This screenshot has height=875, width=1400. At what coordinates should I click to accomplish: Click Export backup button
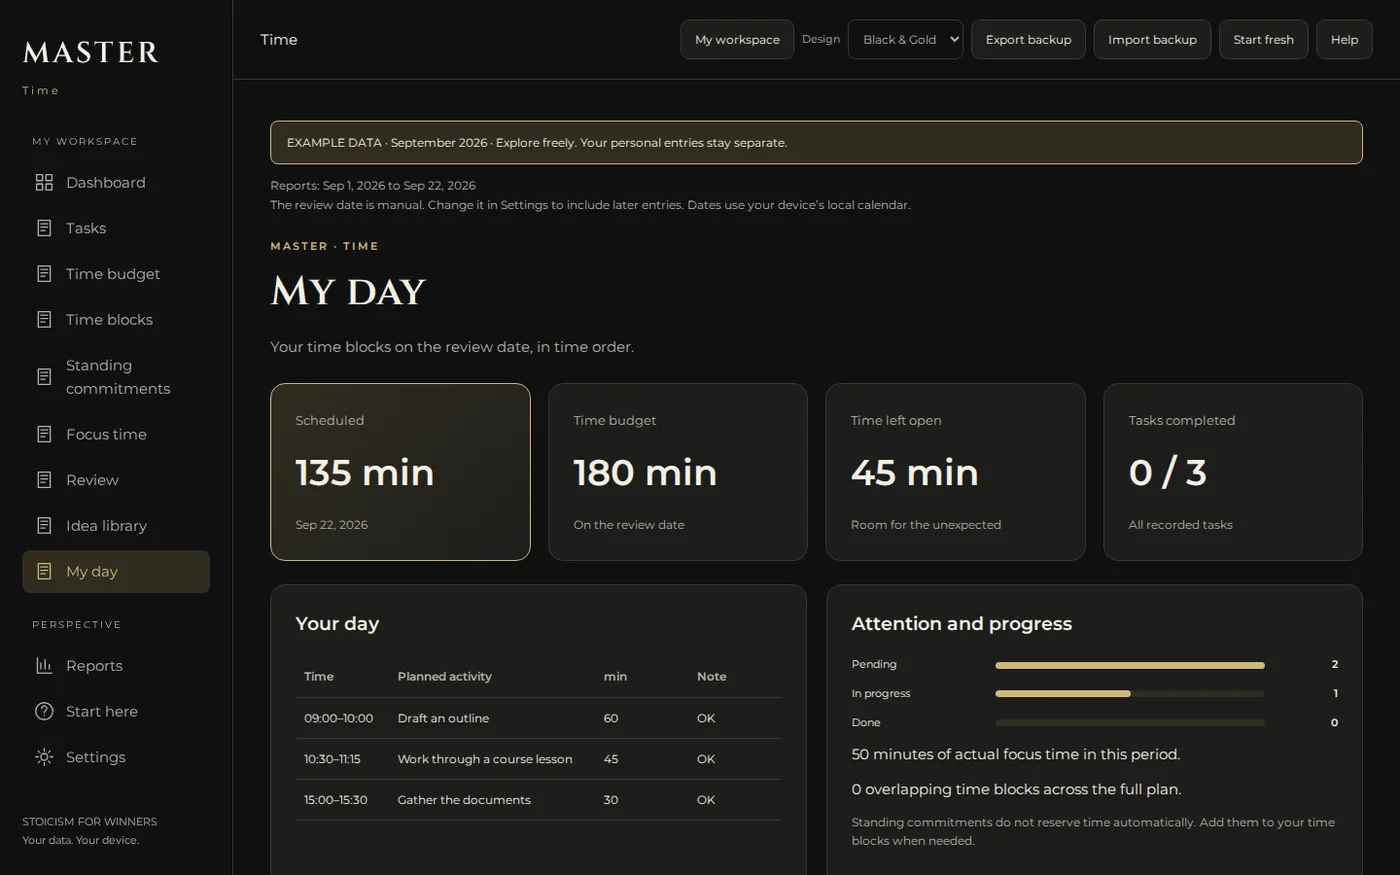pos(1028,40)
